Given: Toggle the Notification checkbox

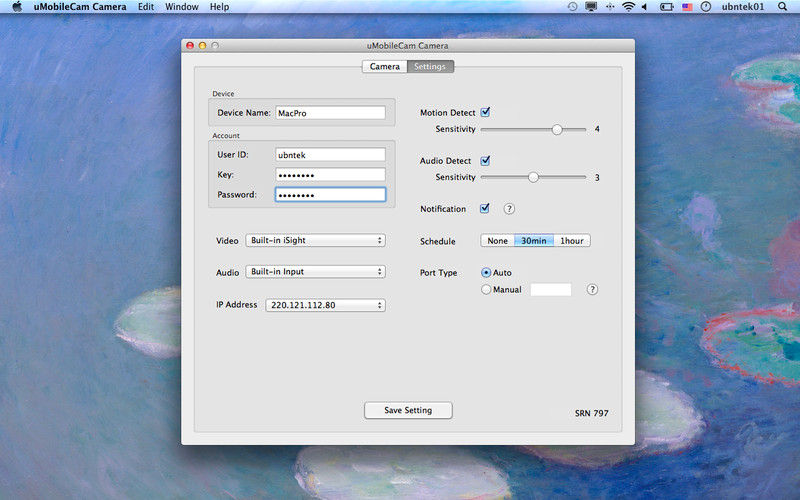Looking at the screenshot, I should [x=485, y=208].
